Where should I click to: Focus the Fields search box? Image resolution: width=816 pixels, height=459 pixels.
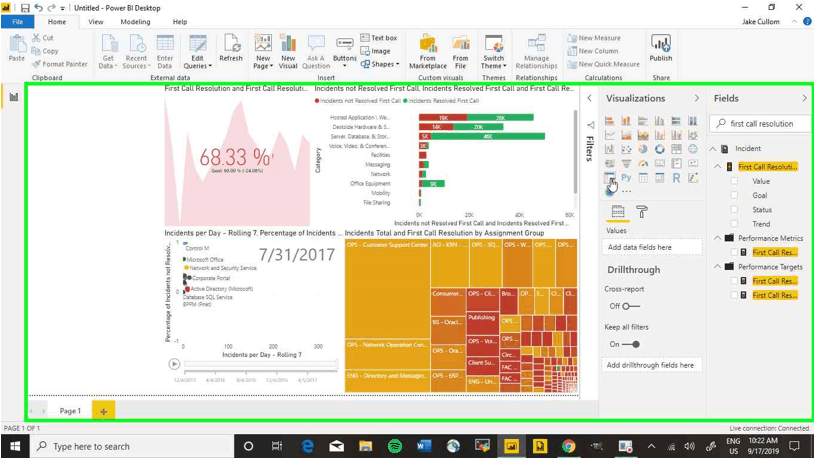[760, 123]
